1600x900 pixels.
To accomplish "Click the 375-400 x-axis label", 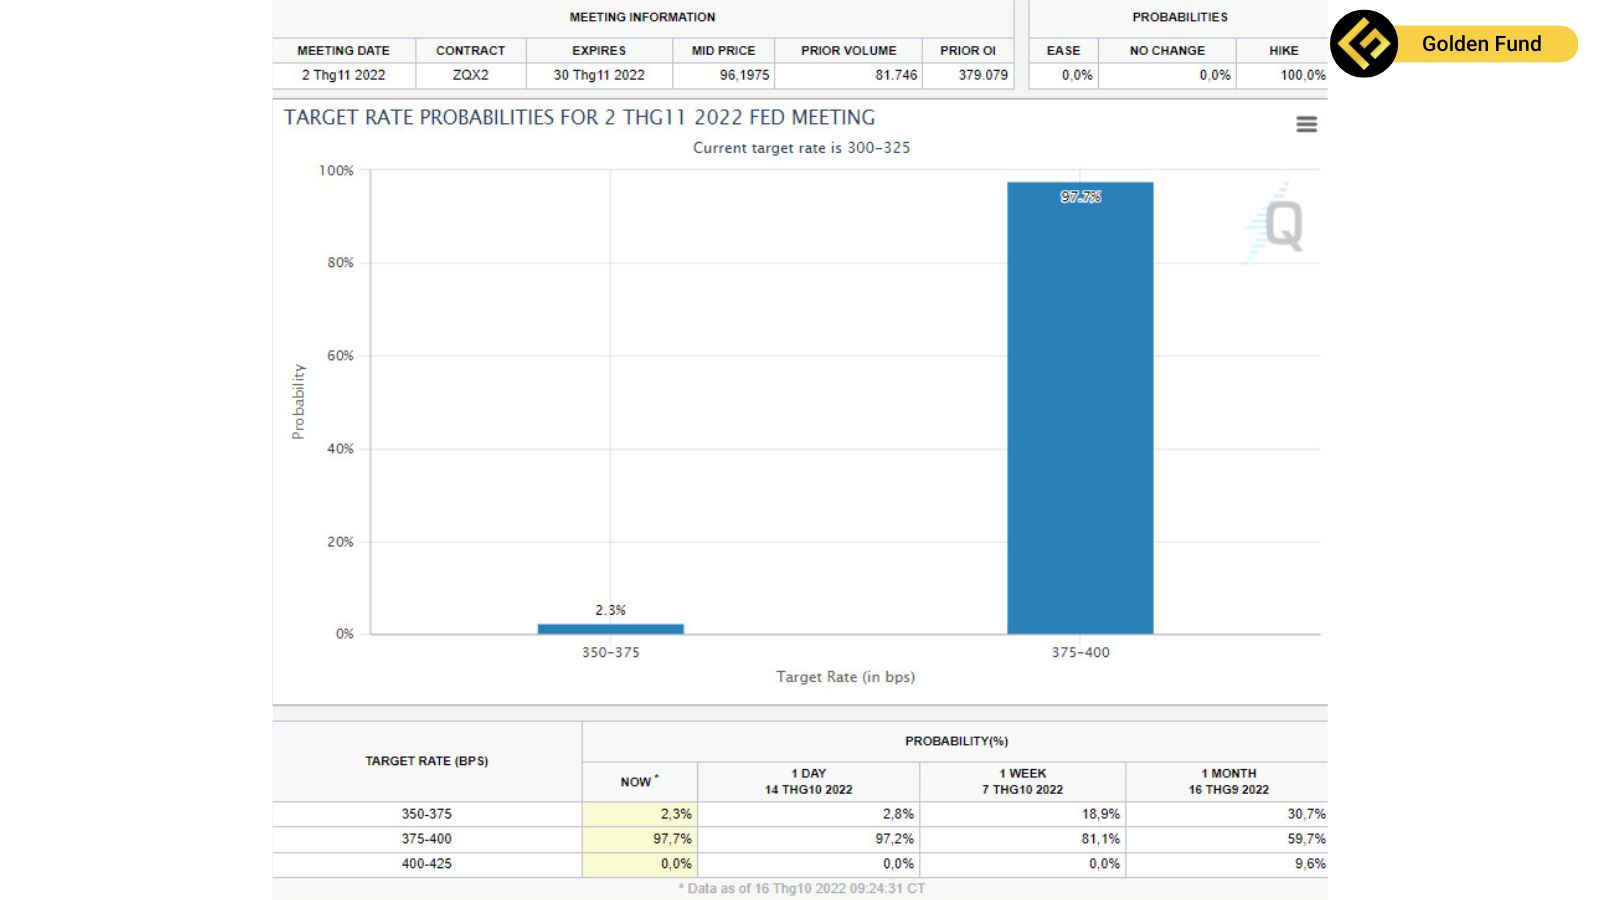I will [1080, 652].
